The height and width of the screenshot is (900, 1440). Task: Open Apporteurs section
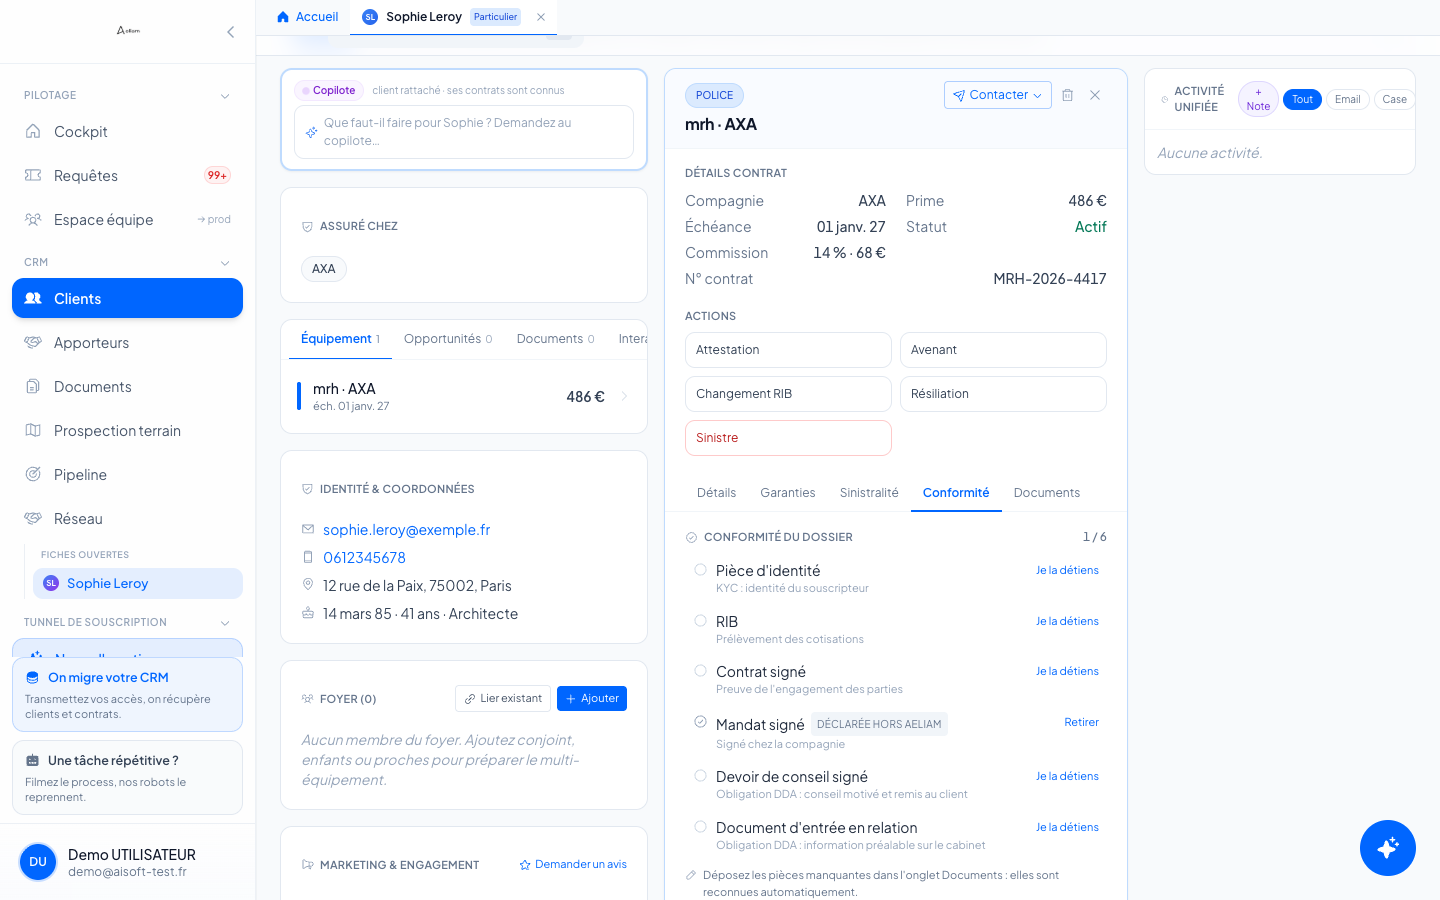pyautogui.click(x=127, y=343)
